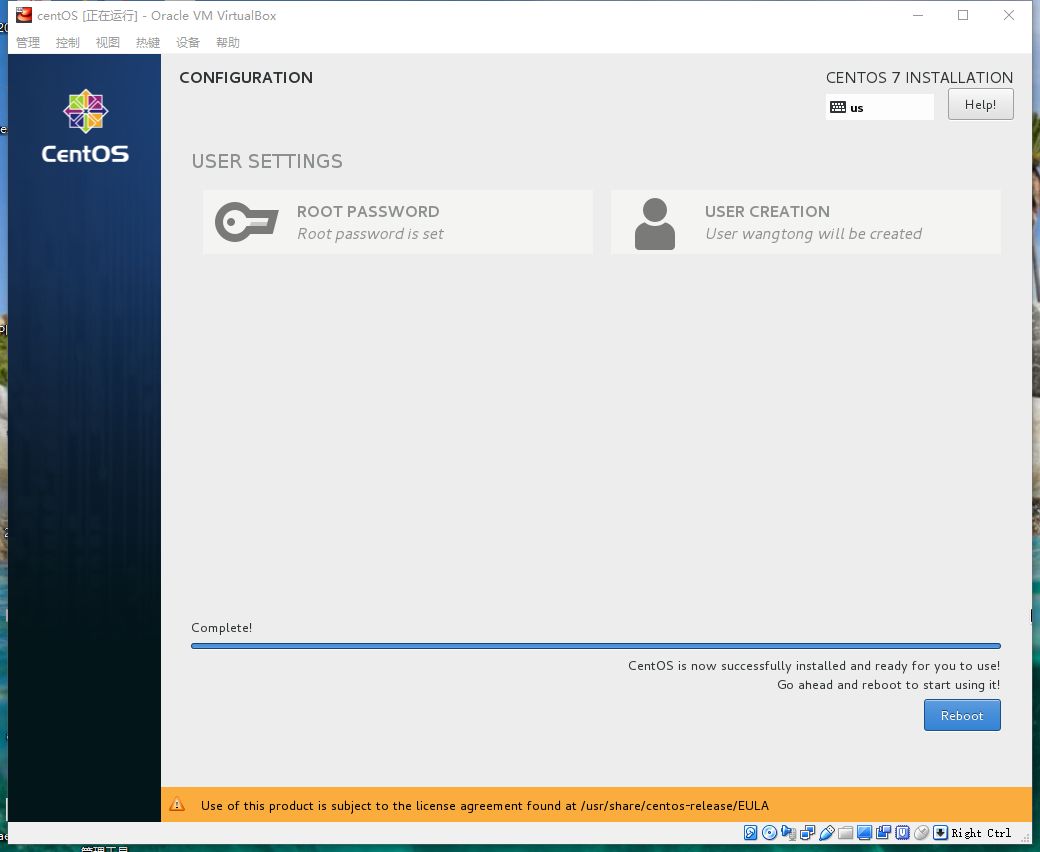
Task: Click the USB devices status icon
Action: coord(827,832)
